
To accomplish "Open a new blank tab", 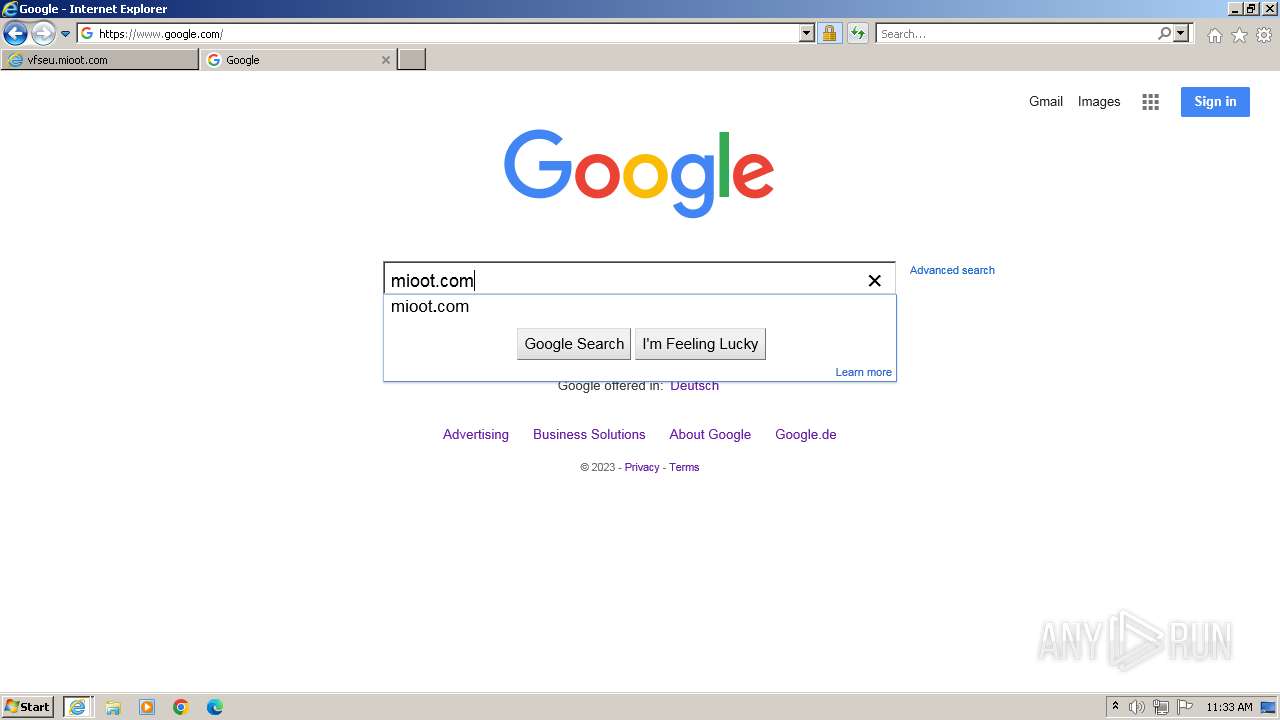I will 412,60.
